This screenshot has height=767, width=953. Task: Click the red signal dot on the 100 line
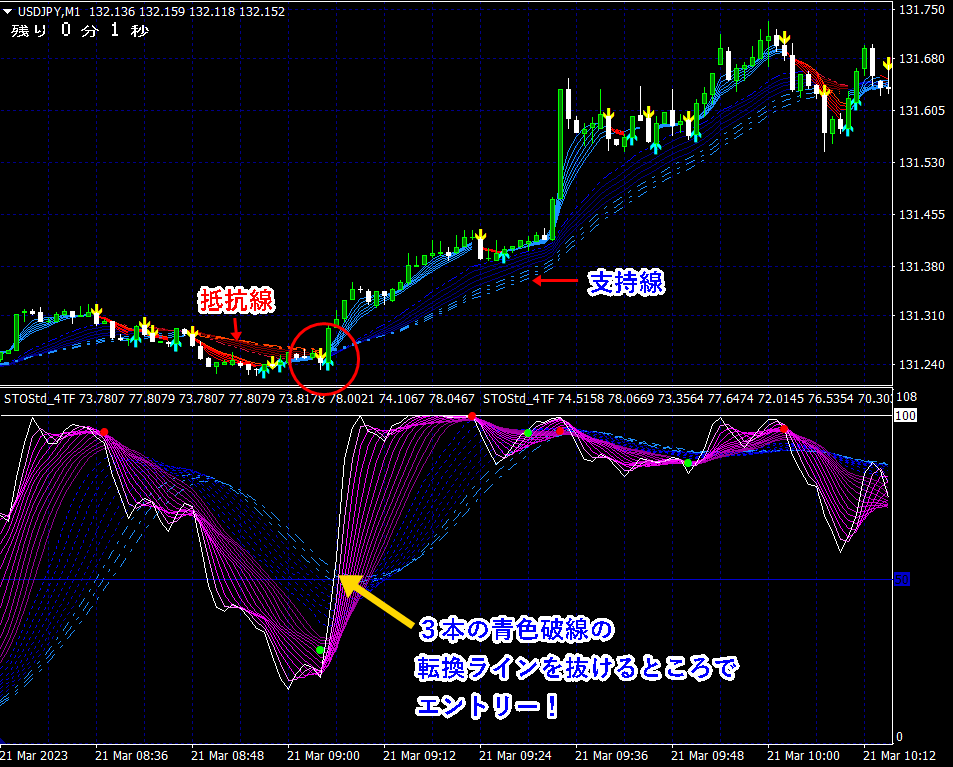pyautogui.click(x=472, y=416)
